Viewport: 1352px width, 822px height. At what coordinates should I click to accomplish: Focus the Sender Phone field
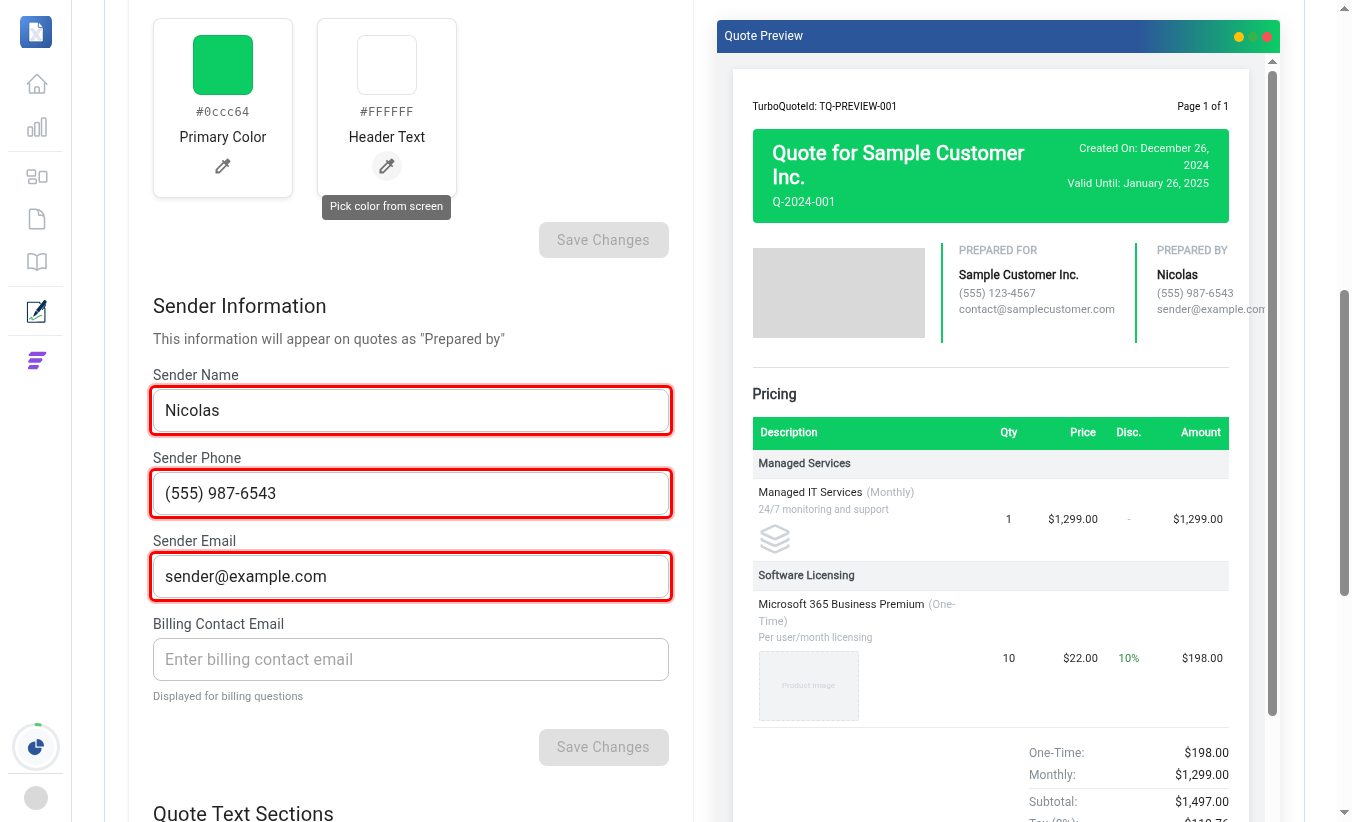[411, 493]
